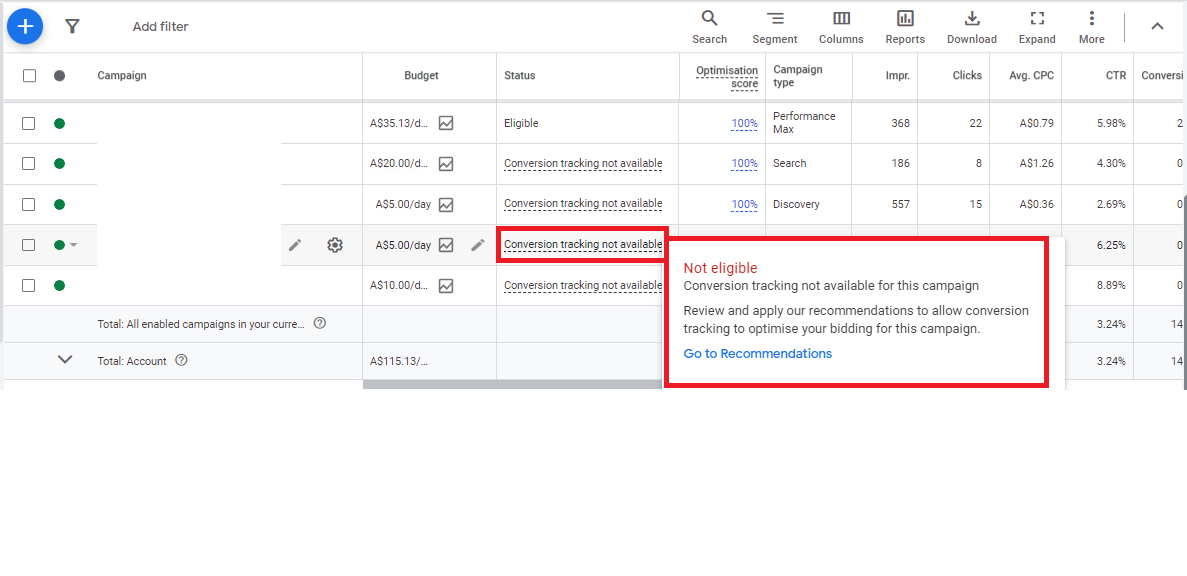Screen dimensions: 1187x576
Task: Open the Segment tool
Action: pyautogui.click(x=775, y=25)
